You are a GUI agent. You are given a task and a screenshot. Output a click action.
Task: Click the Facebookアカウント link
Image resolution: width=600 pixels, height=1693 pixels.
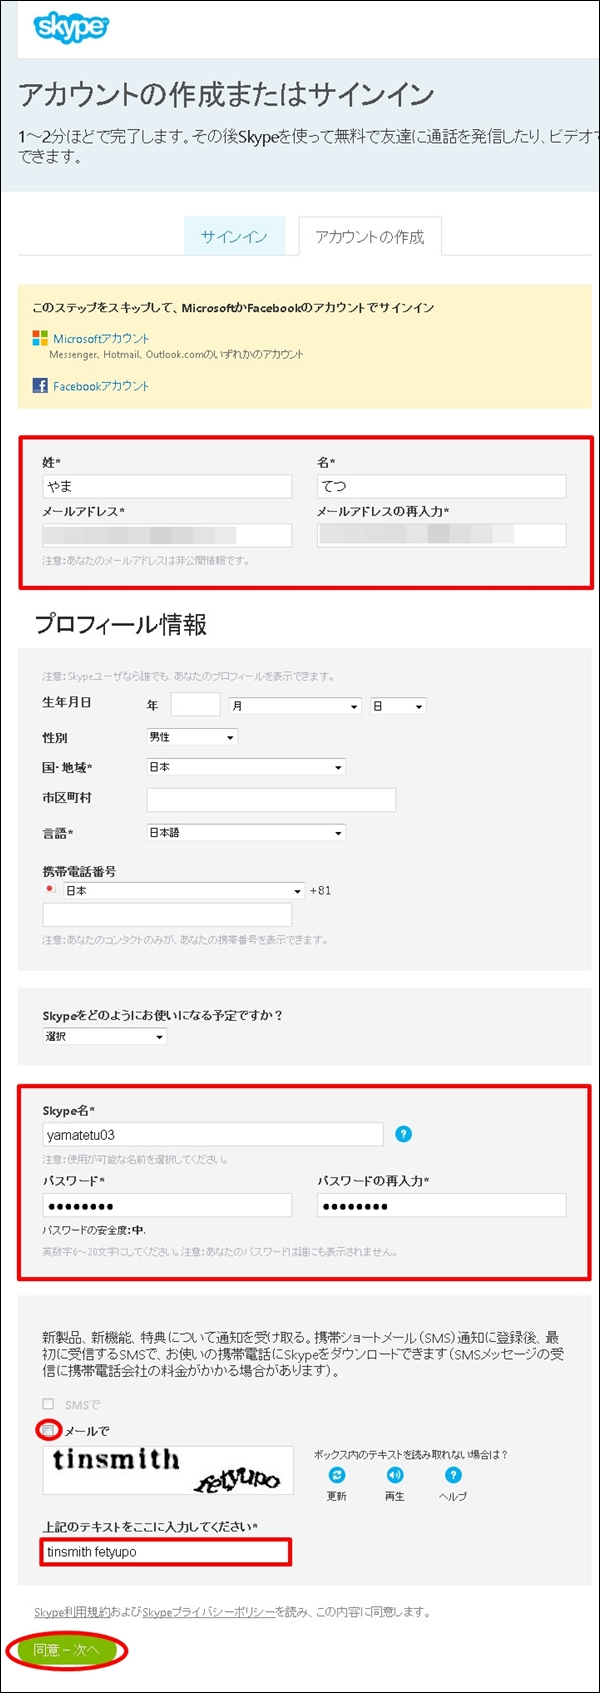101,386
